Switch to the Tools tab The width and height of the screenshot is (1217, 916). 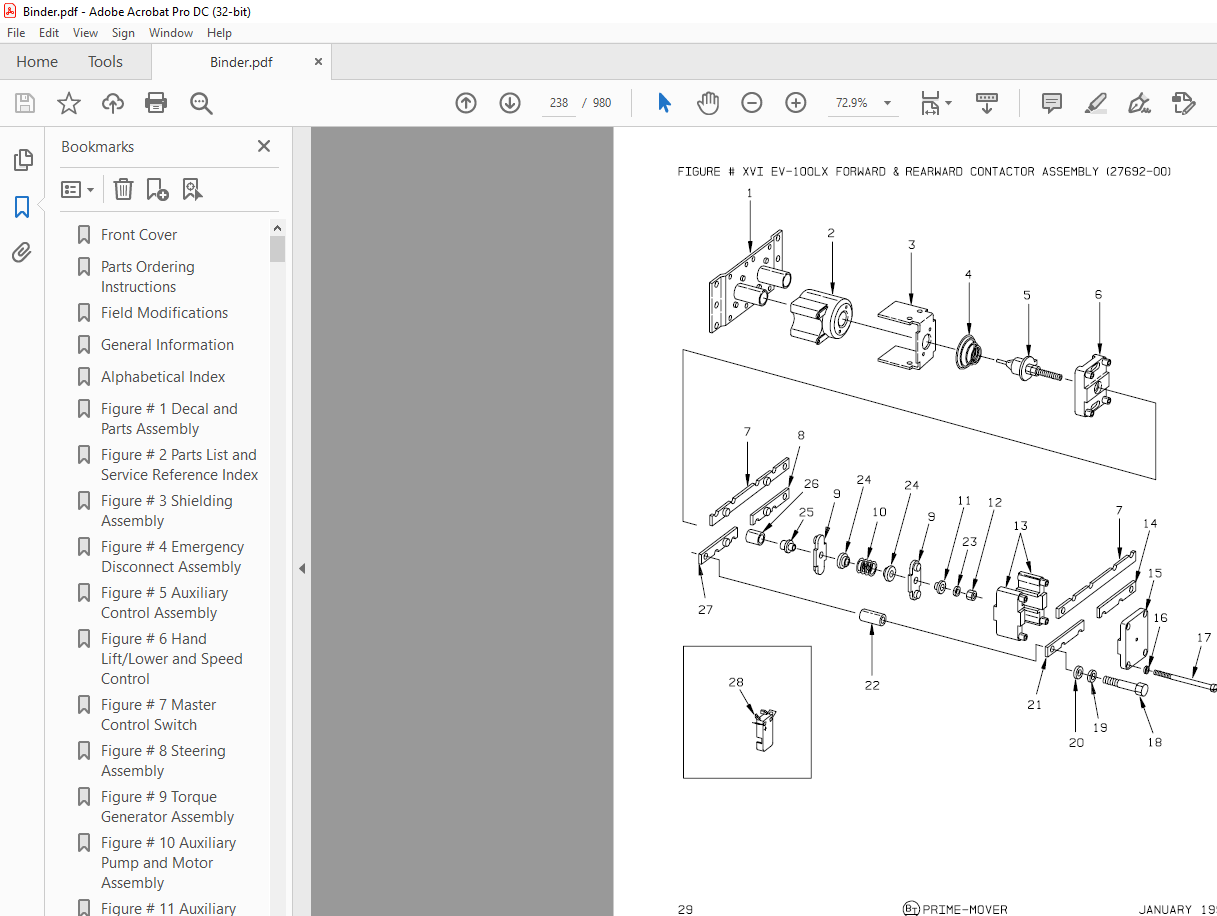pyautogui.click(x=105, y=62)
